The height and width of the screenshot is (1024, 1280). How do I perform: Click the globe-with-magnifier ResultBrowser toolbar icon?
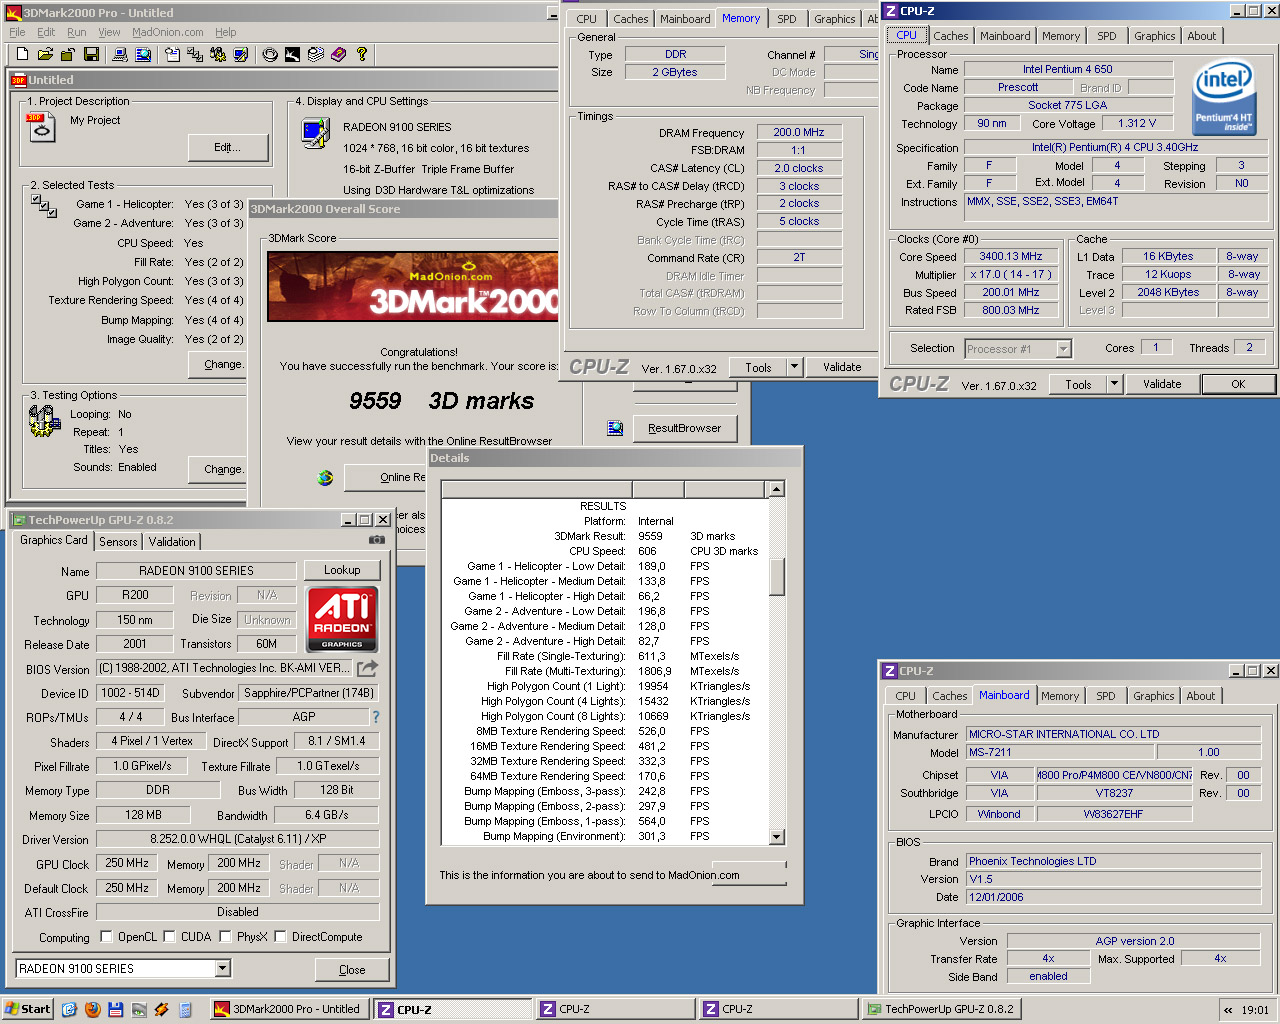point(143,54)
